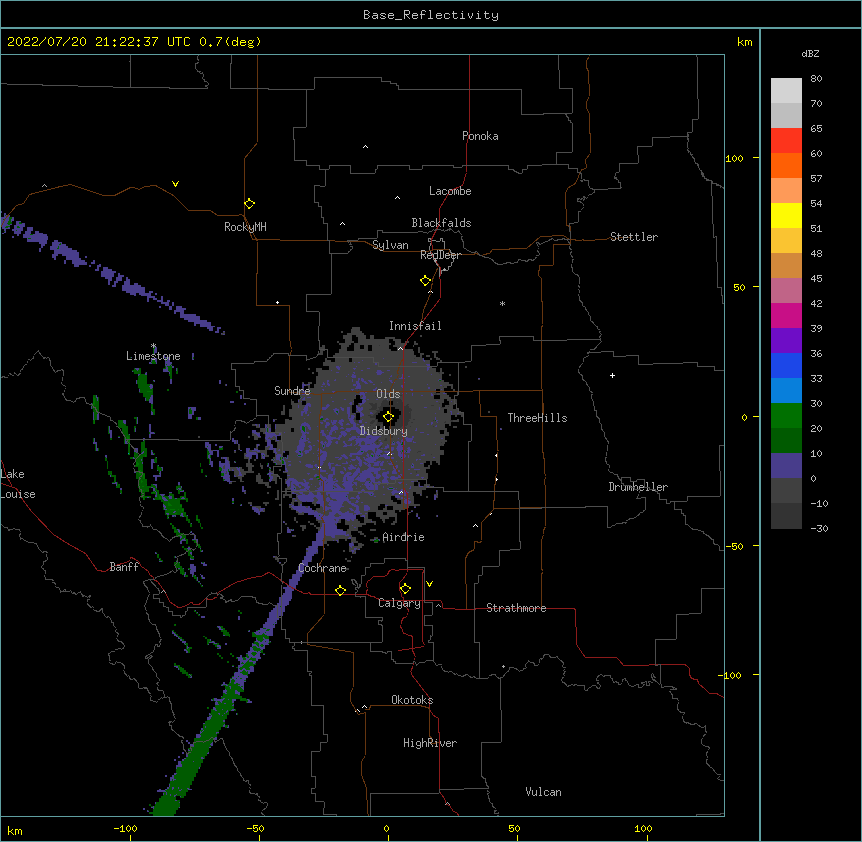Click the Didsbury town label

tap(384, 431)
